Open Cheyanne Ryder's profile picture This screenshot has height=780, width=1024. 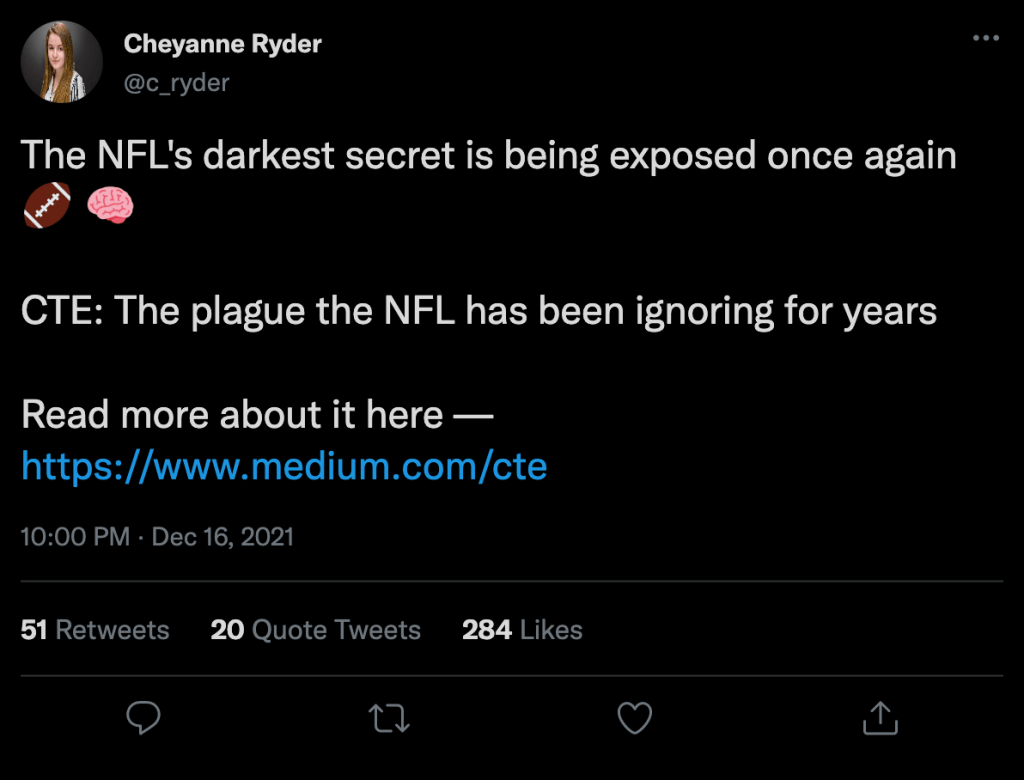[x=61, y=62]
